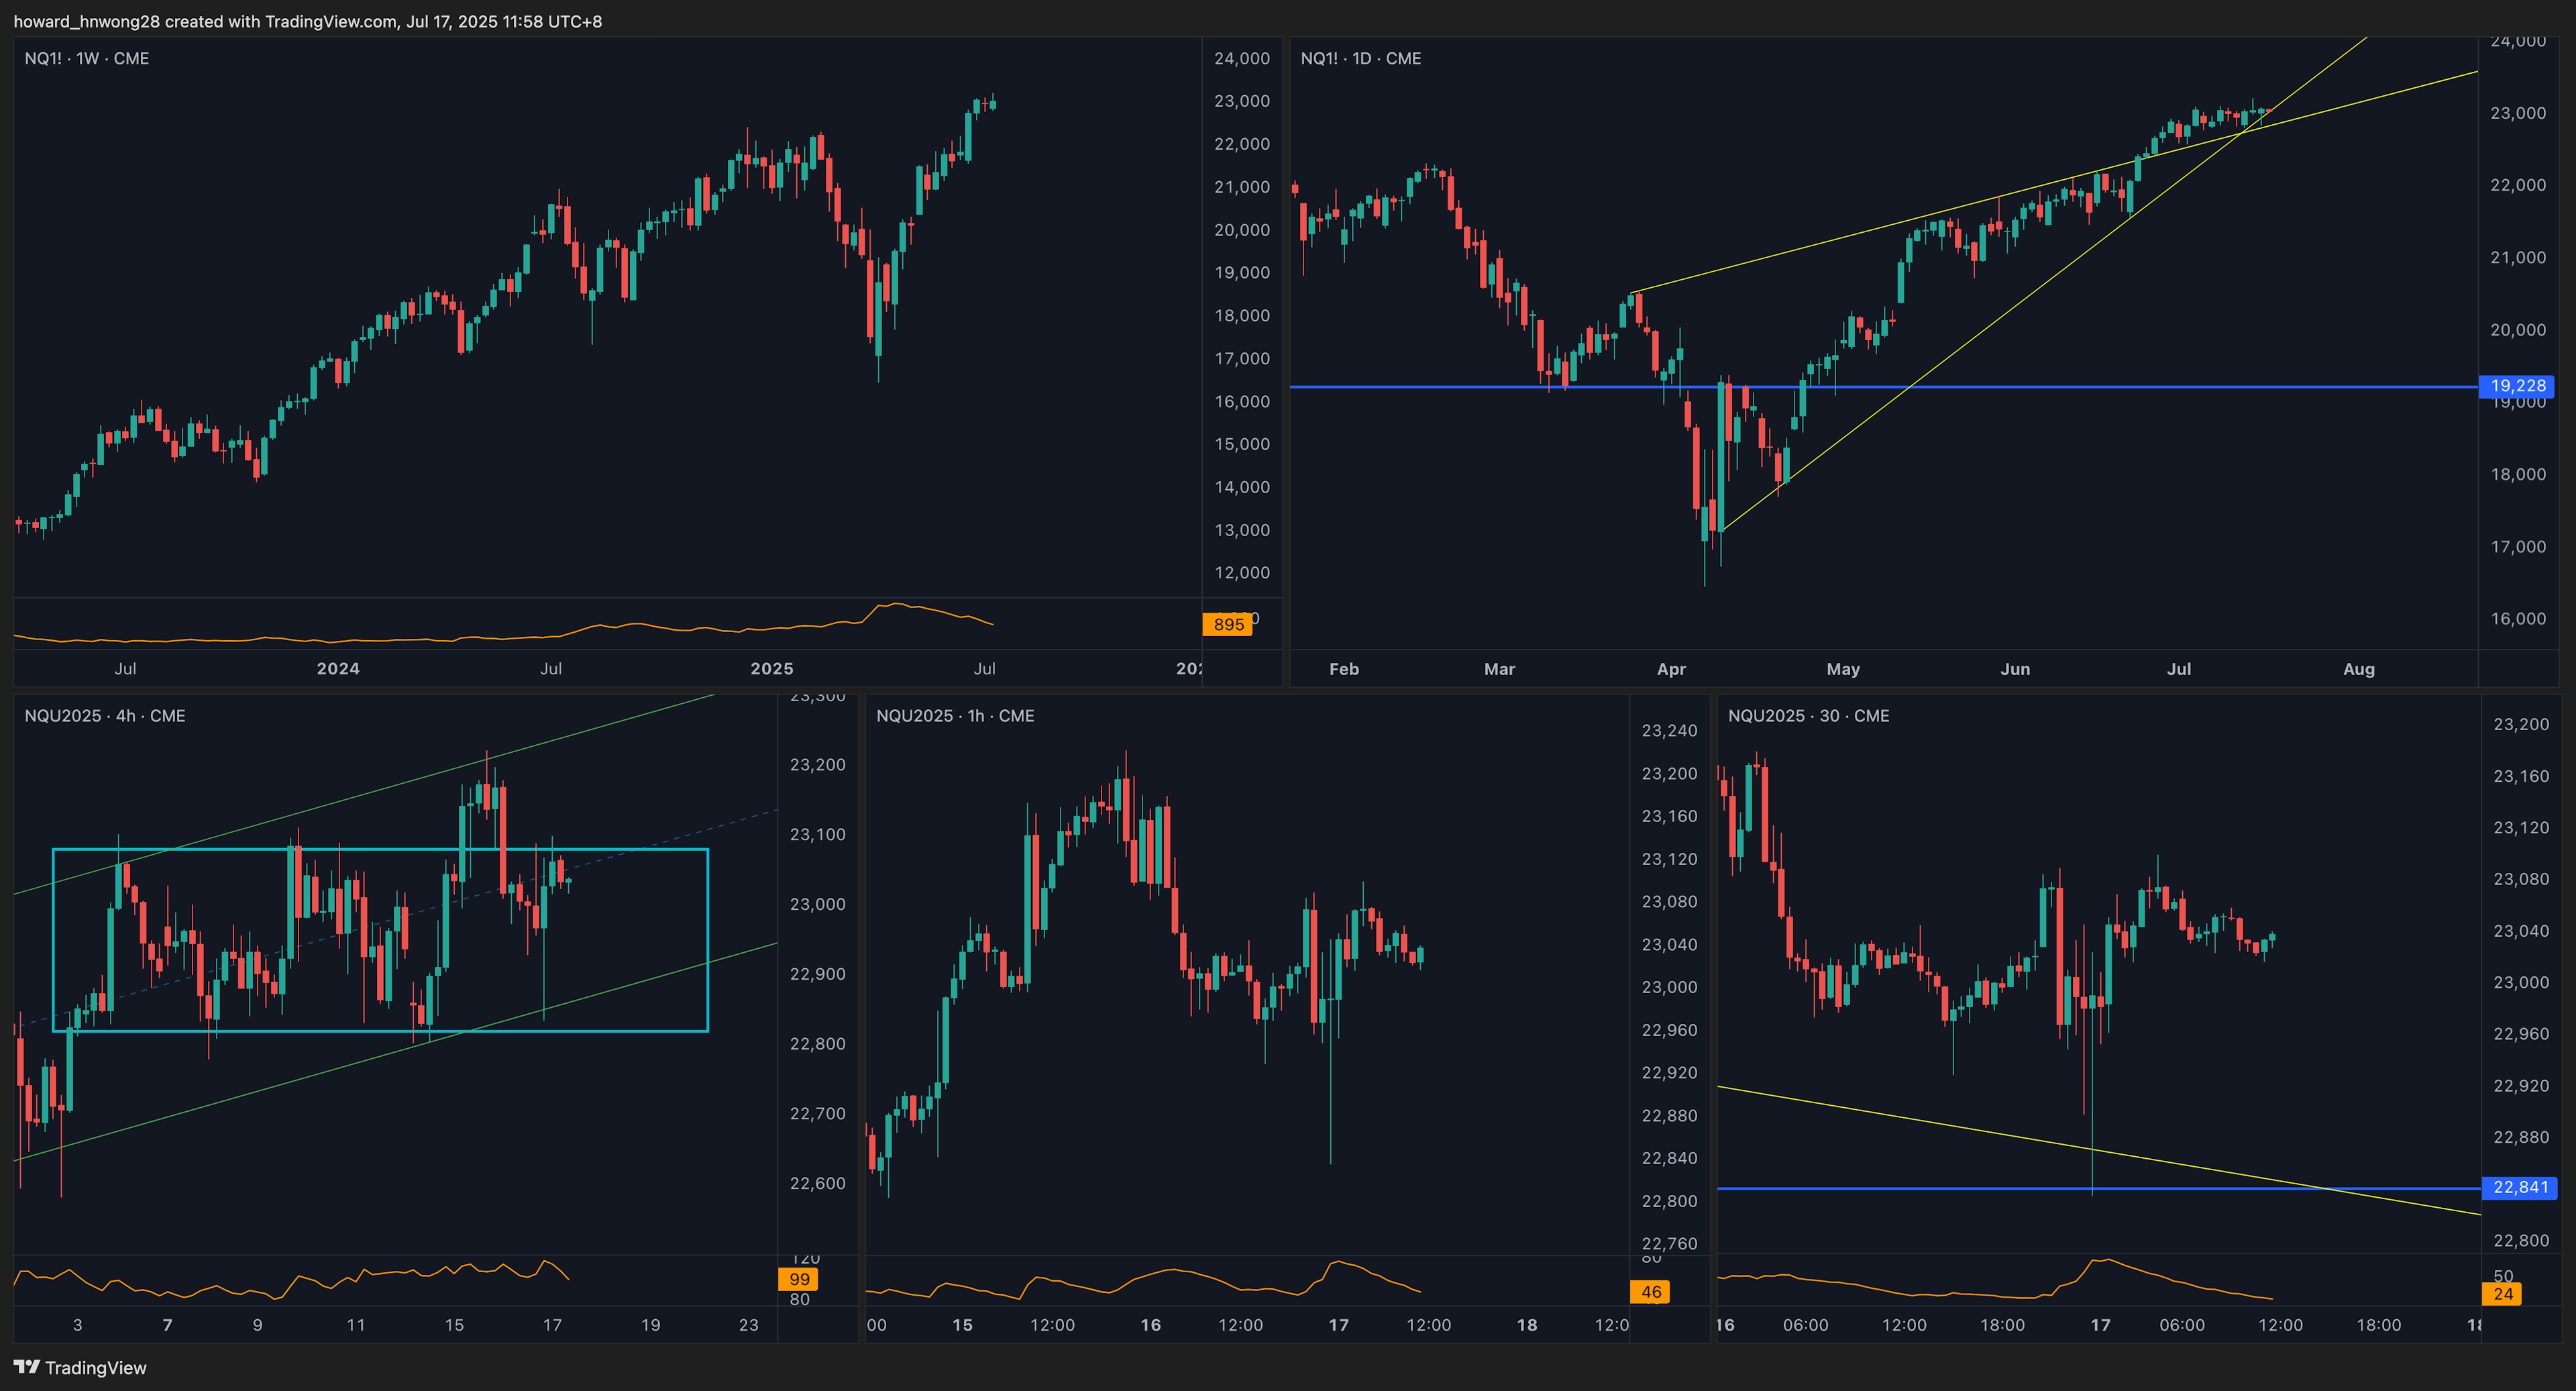Screen dimensions: 2576x1391
Task: Click May on the daily chart time axis
Action: point(1843,669)
